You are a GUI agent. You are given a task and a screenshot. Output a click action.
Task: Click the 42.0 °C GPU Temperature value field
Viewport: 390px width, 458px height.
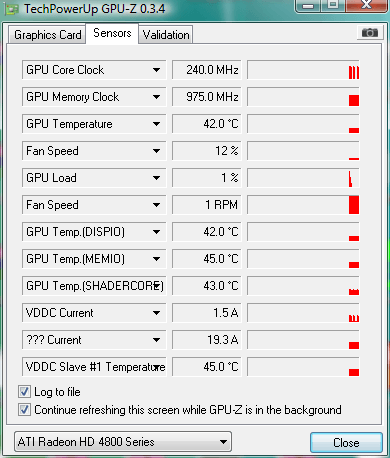tap(207, 124)
